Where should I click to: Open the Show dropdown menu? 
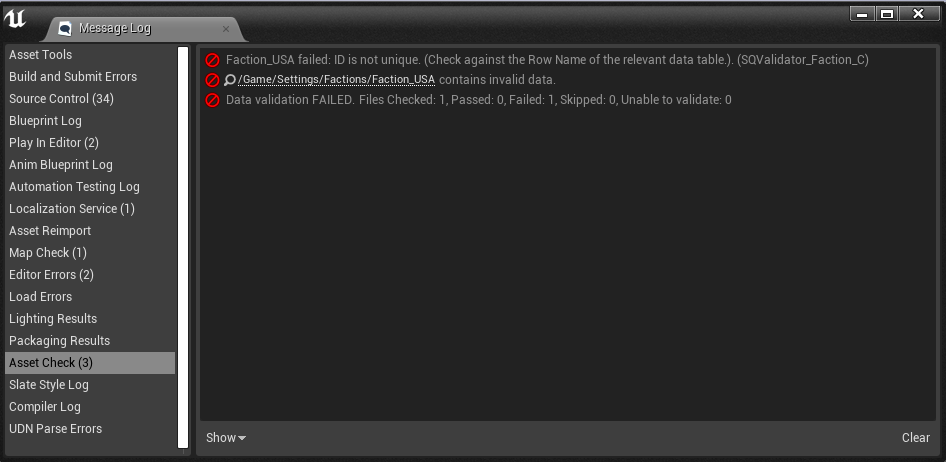point(226,438)
